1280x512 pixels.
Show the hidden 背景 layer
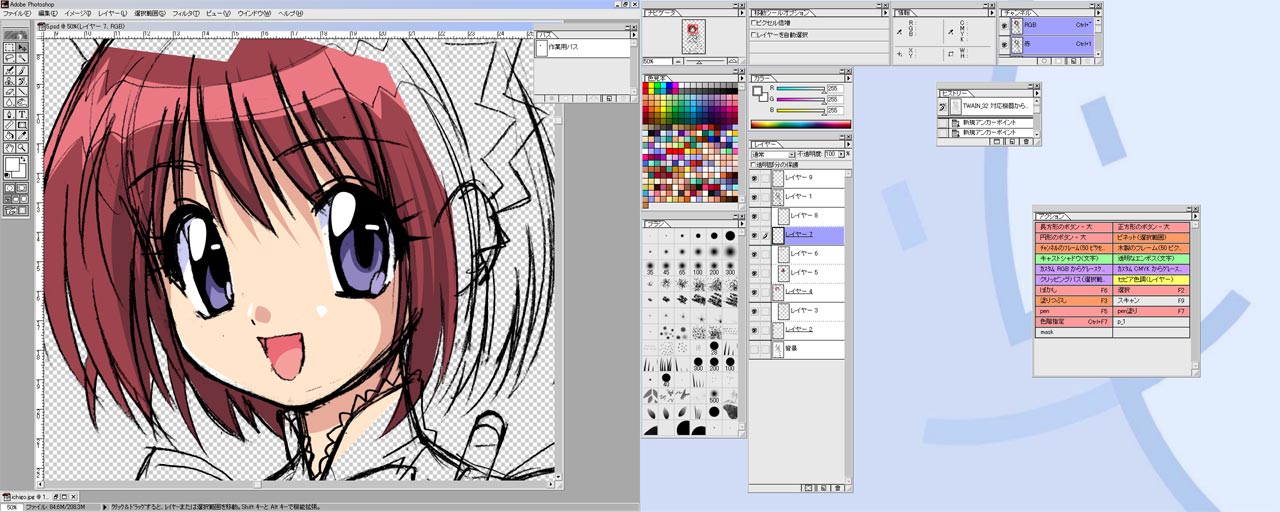click(755, 349)
